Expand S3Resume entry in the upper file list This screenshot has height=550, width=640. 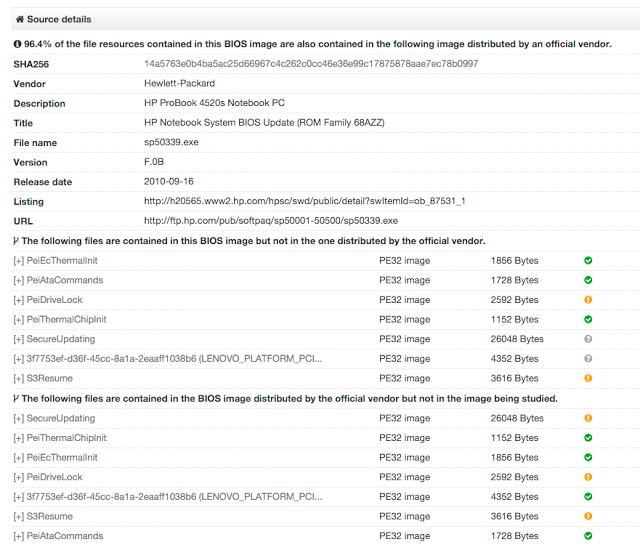point(18,379)
